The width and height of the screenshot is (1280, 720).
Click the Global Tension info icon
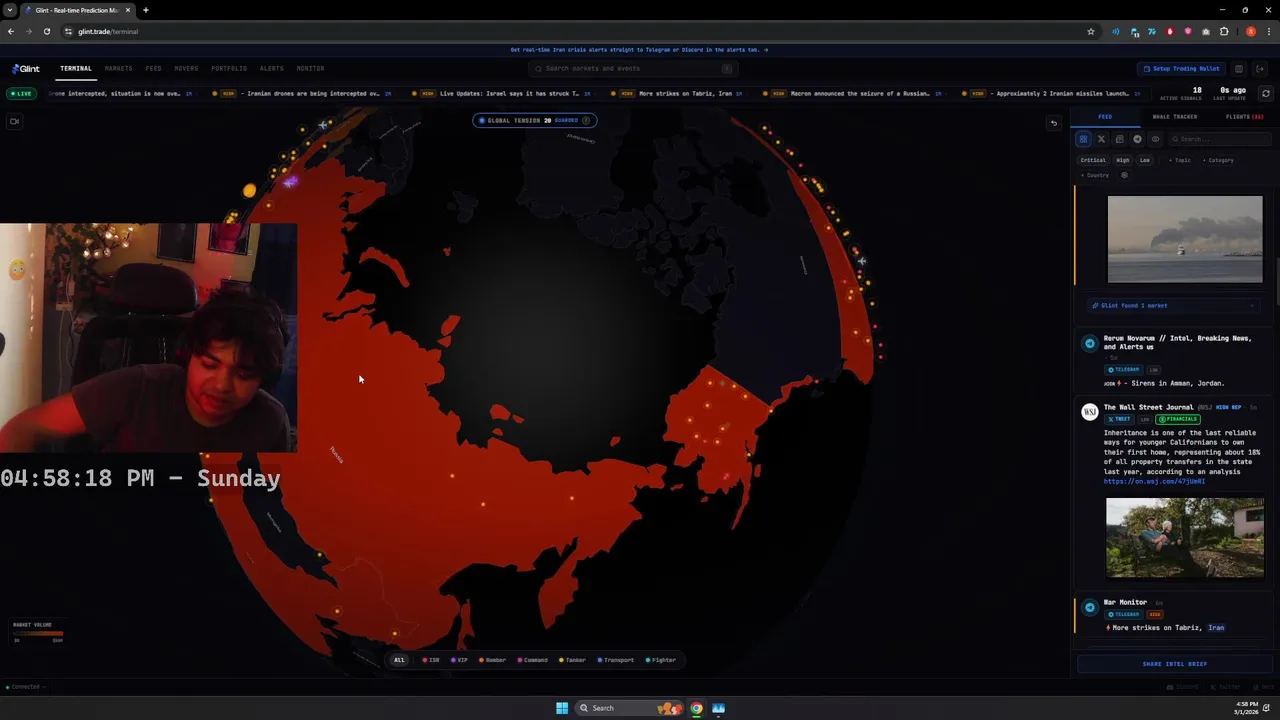586,120
